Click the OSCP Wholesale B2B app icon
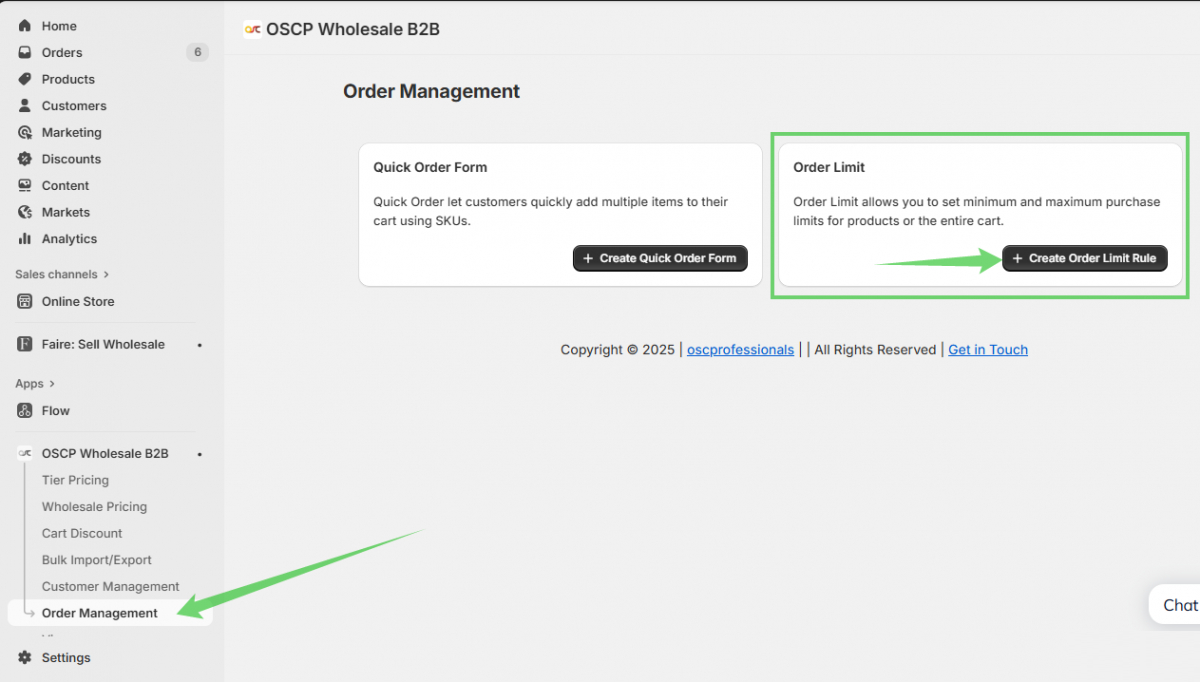This screenshot has height=682, width=1200. (24, 453)
